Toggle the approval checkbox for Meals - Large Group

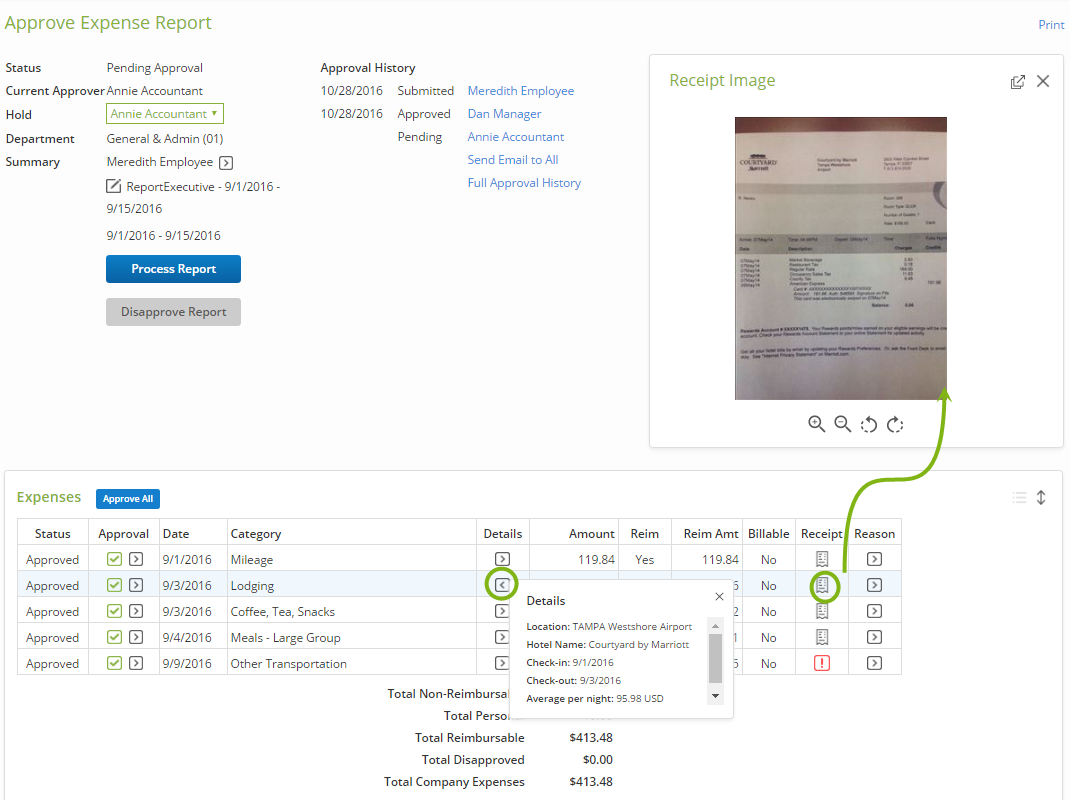click(114, 637)
